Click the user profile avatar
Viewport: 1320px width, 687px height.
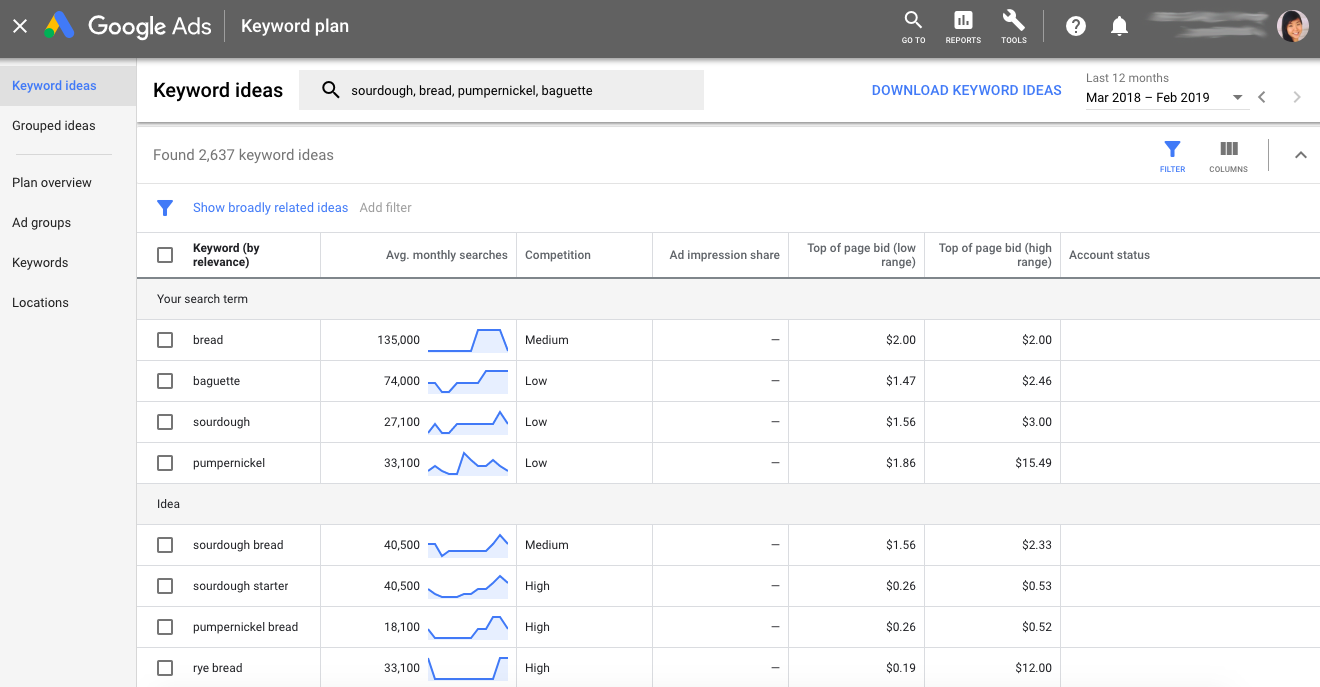tap(1293, 27)
